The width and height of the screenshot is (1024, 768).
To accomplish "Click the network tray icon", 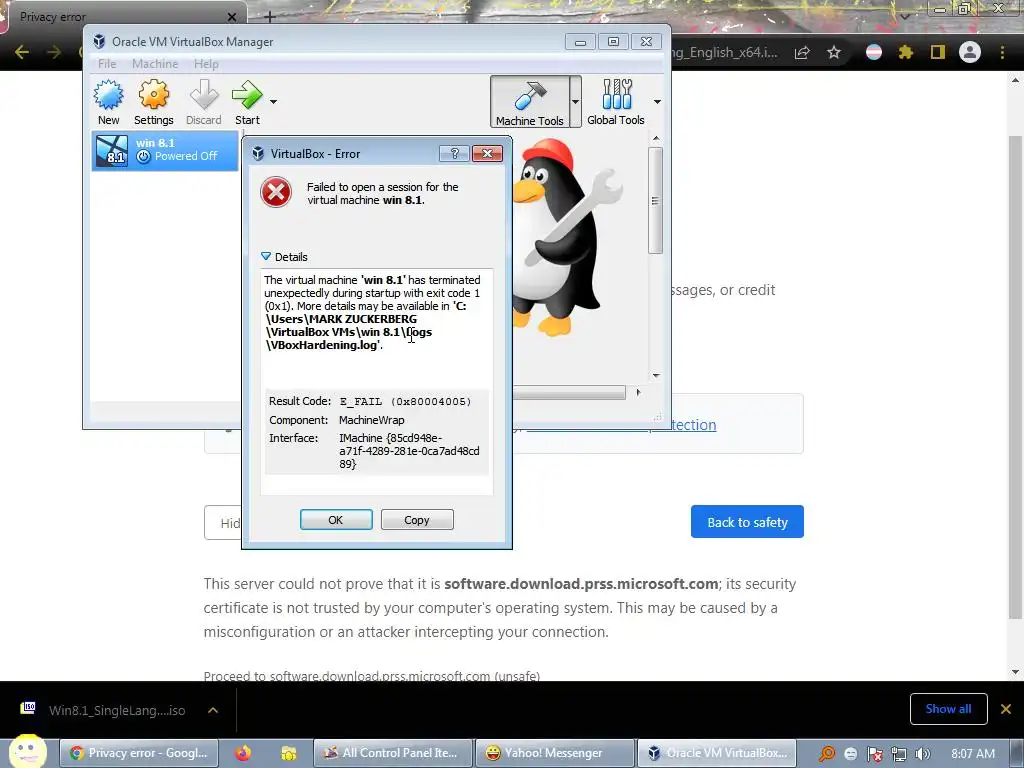I will coord(899,754).
